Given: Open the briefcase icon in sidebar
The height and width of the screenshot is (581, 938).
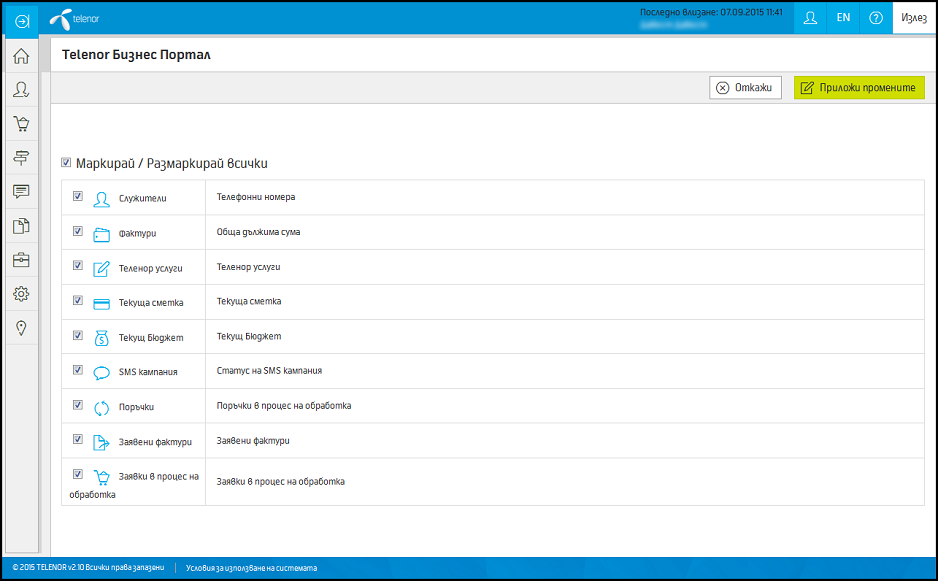Looking at the screenshot, I should (21, 260).
